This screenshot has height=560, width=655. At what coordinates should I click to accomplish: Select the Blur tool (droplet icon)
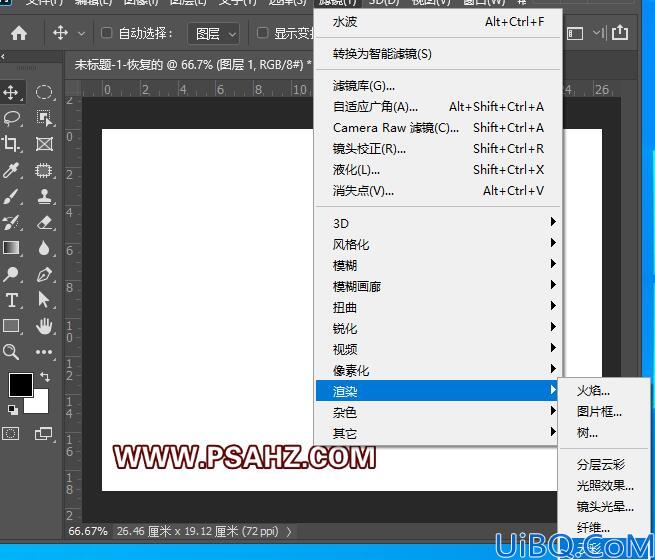click(44, 248)
